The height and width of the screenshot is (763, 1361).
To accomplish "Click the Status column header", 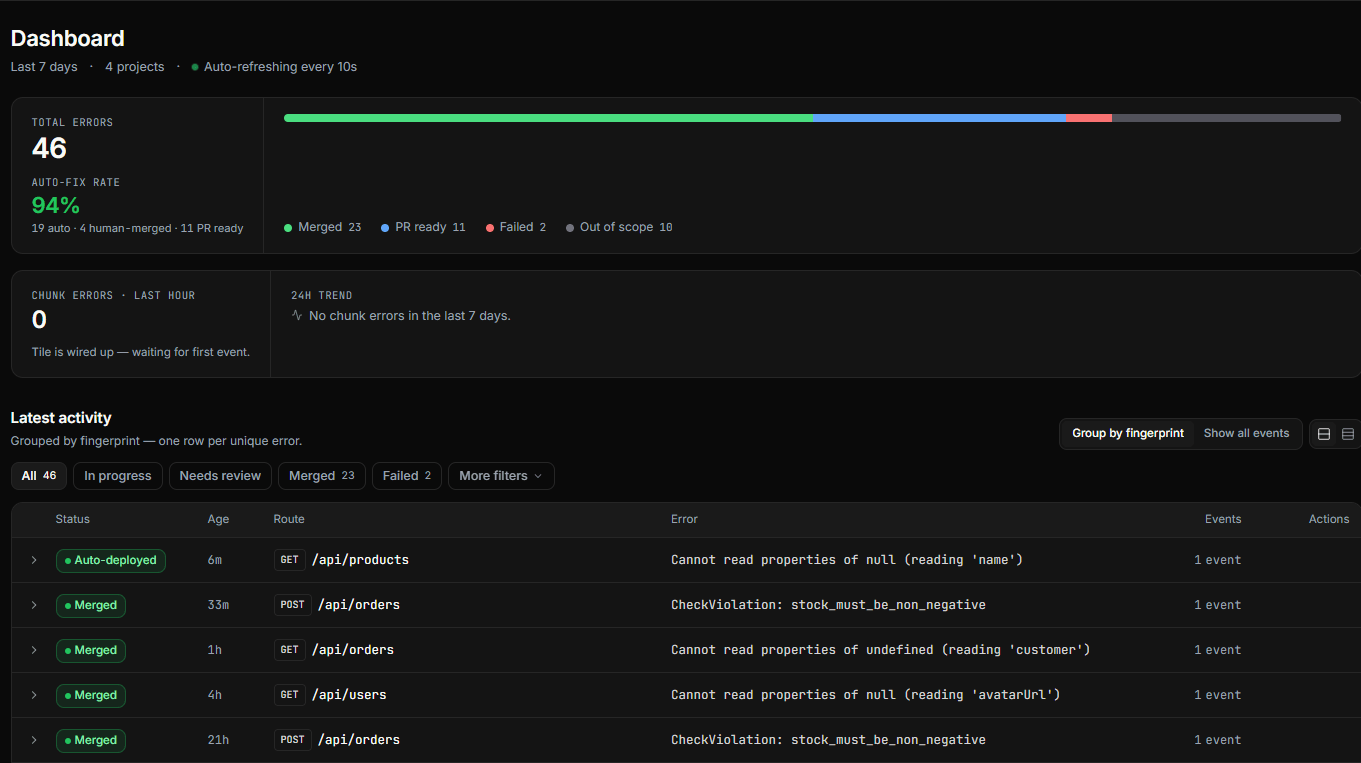I will 73,519.
